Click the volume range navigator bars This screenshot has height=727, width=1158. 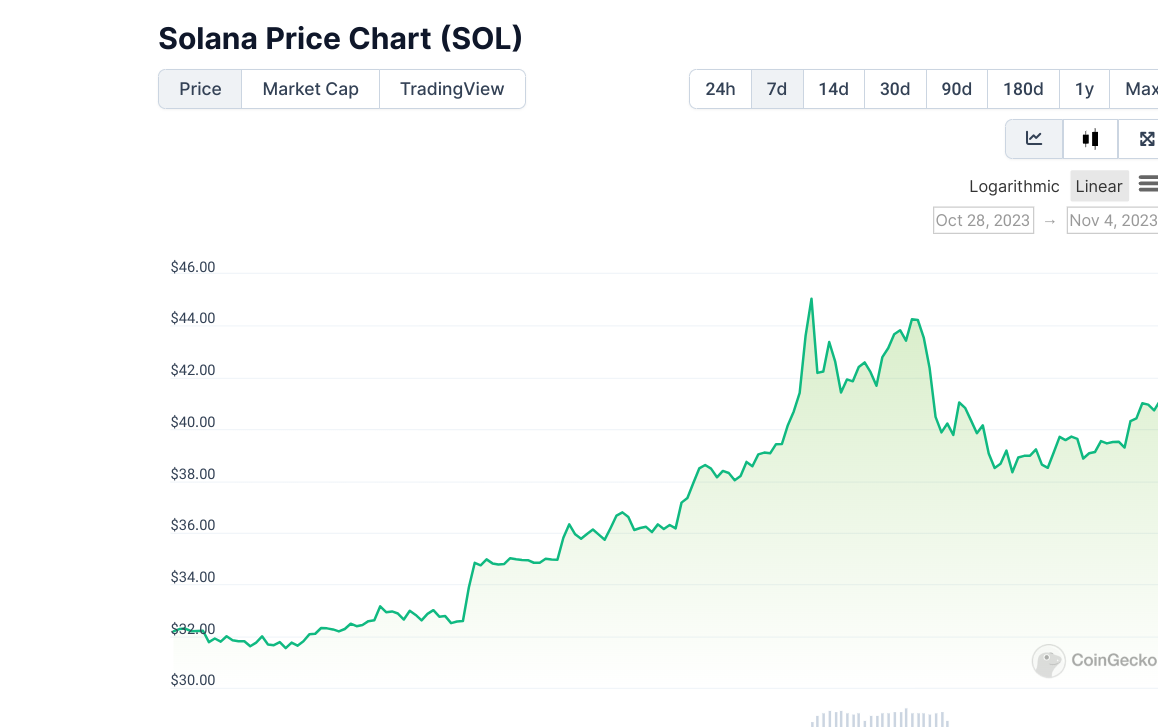click(x=880, y=718)
